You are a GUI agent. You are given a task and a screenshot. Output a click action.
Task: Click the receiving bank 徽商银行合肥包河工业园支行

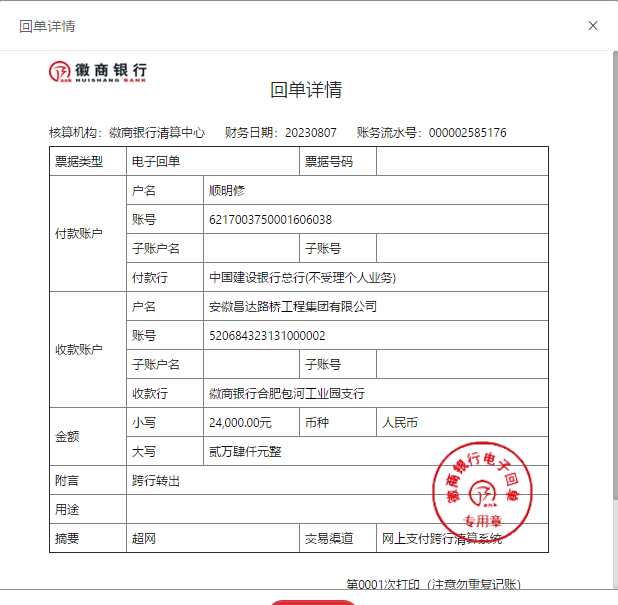point(287,393)
